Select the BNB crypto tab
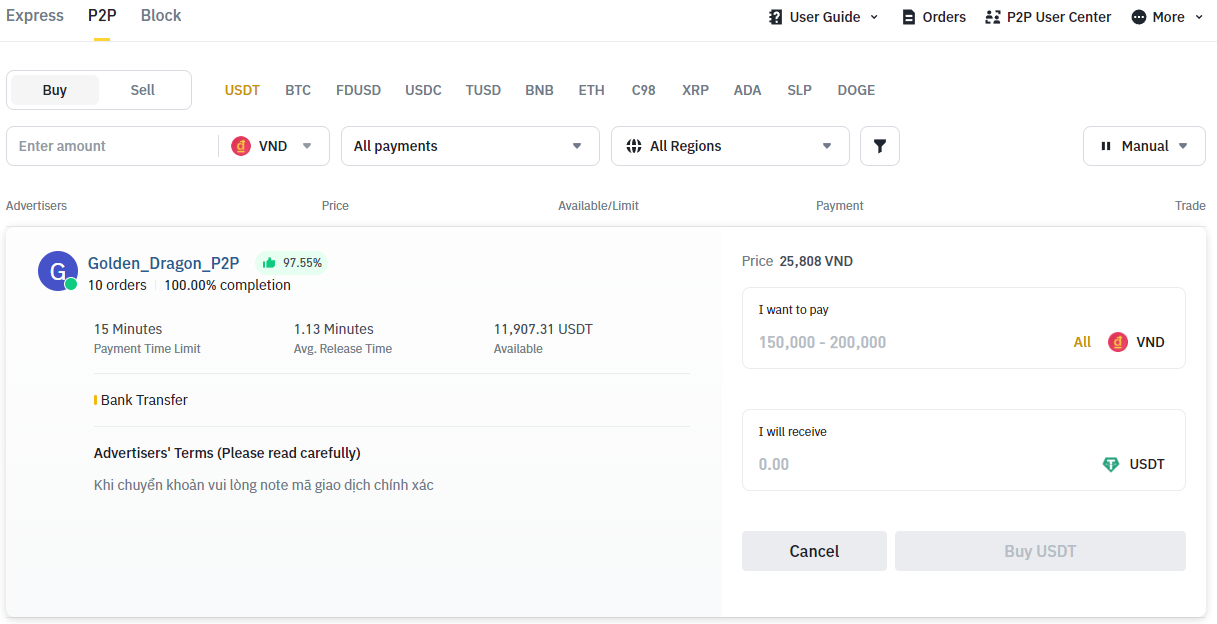The image size is (1217, 624). point(539,90)
